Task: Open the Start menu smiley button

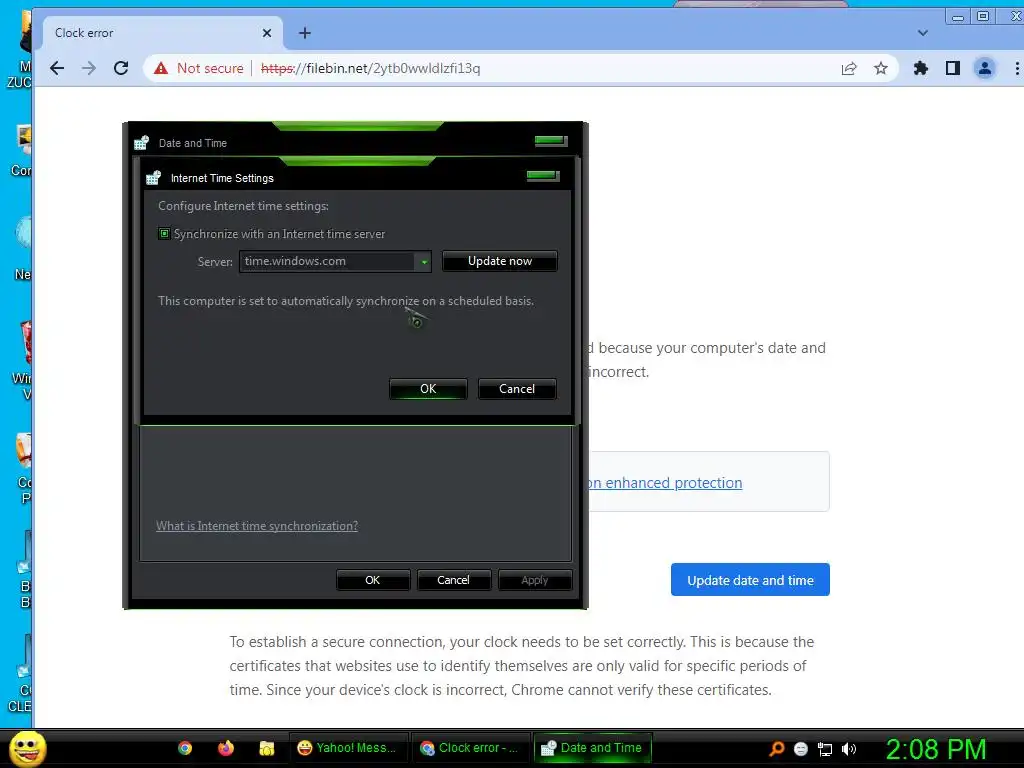Action: 27,749
